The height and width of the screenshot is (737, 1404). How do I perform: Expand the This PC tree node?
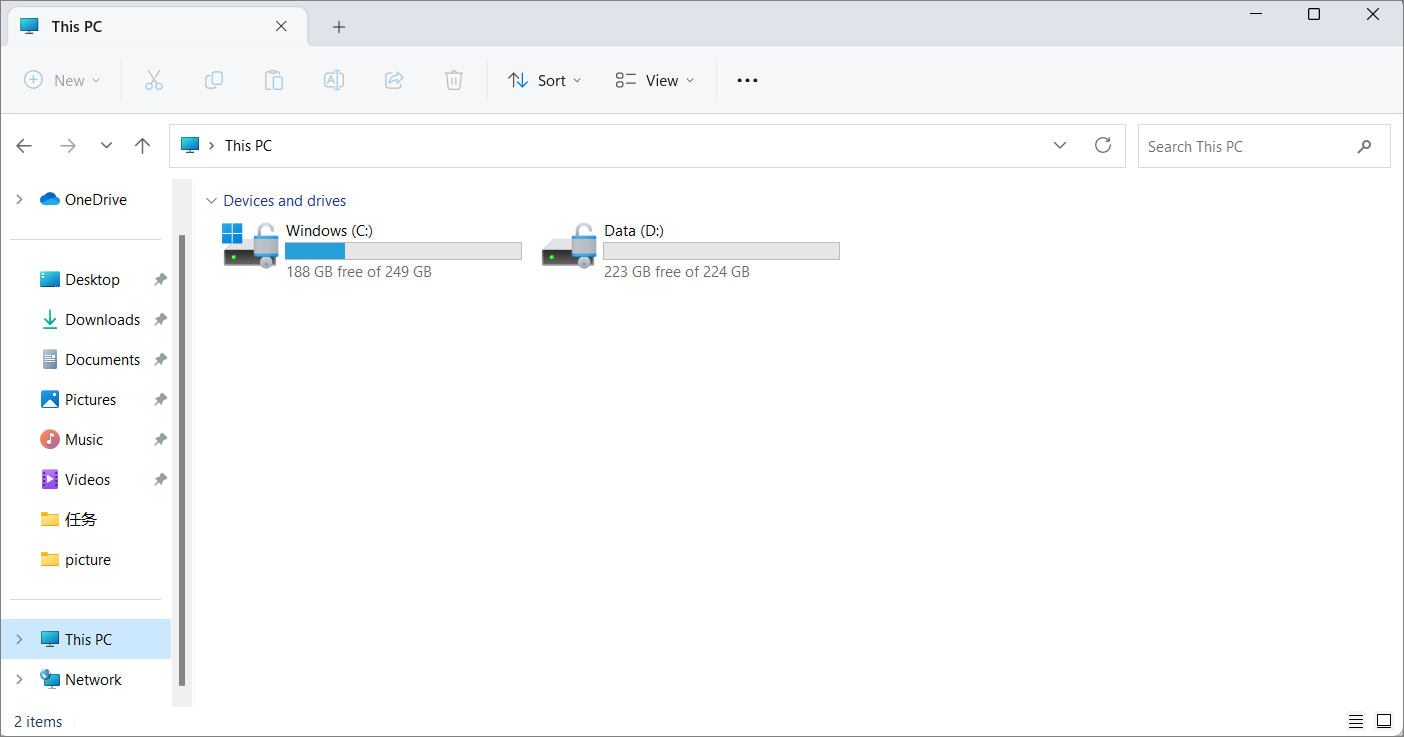tap(19, 640)
